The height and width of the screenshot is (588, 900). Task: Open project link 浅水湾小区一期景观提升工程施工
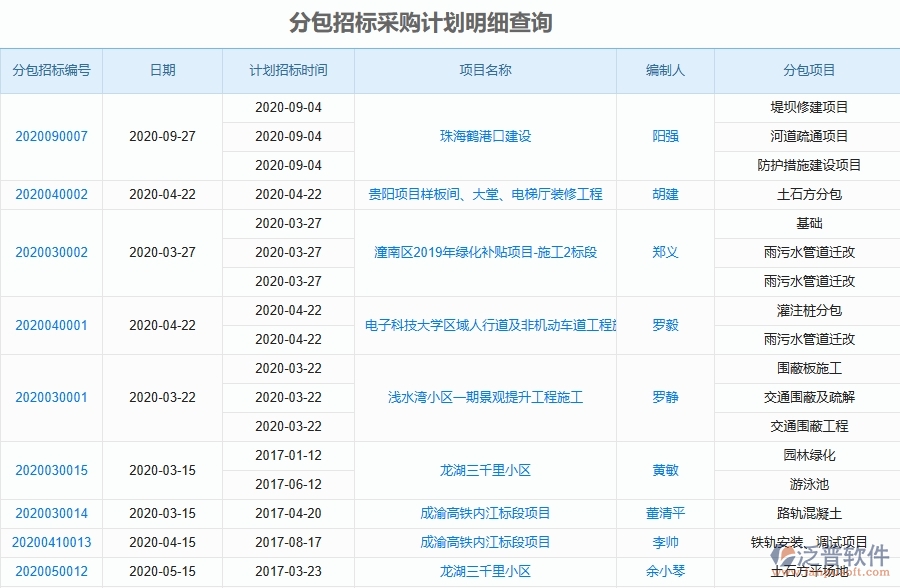[x=486, y=397]
